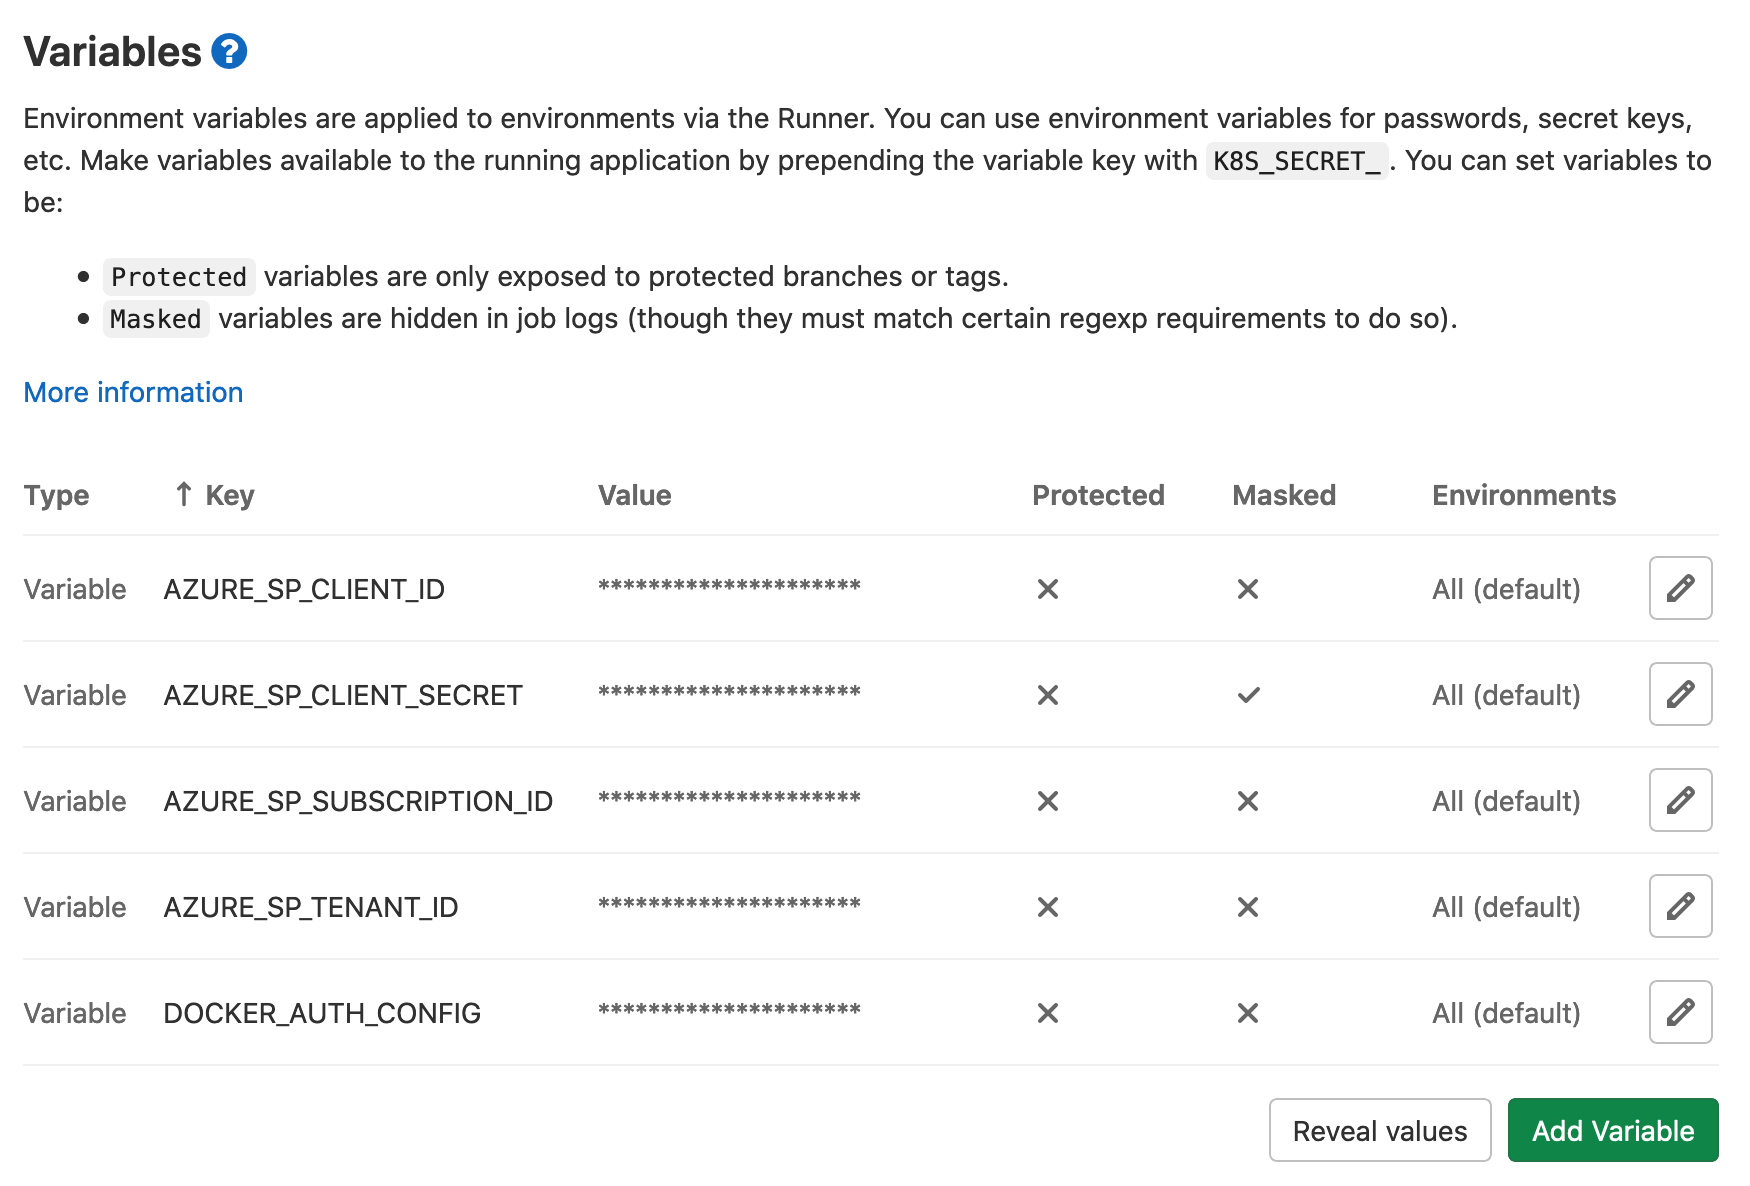Screen dimensions: 1750x1186
Task: Open All (default) environments for DOCKER_AUTH_CONFIG
Action: 1506,1012
